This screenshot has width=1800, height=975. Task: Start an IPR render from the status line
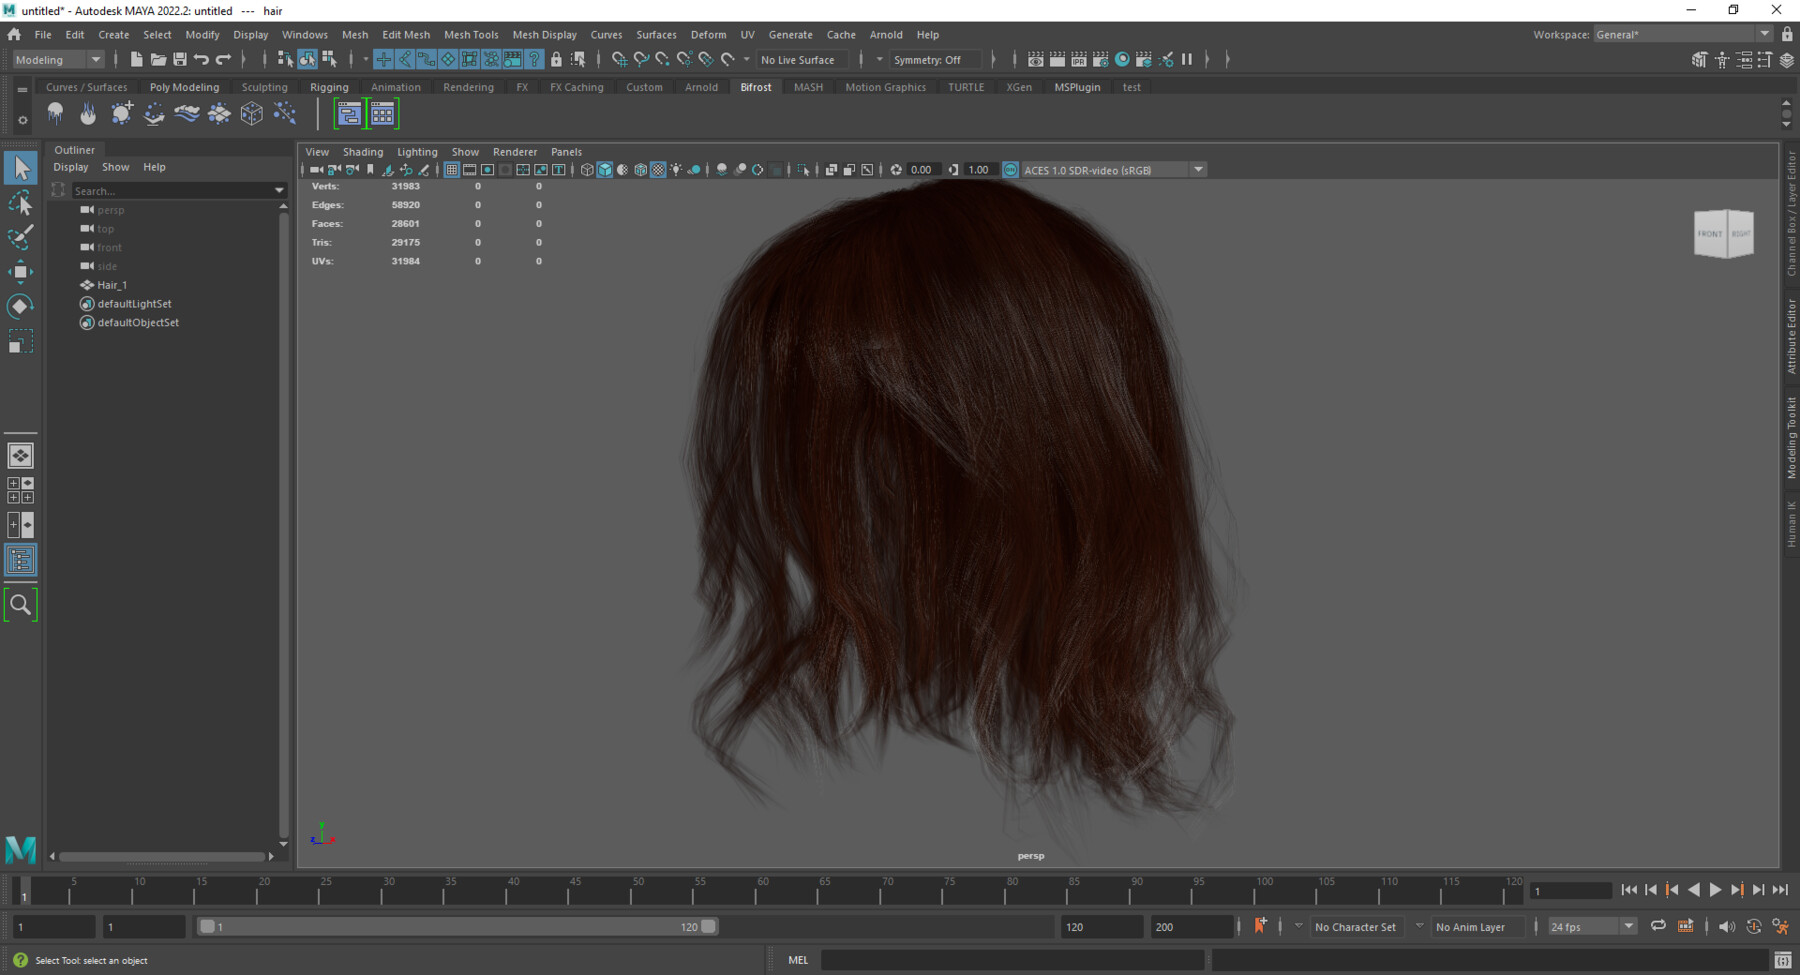pos(1079,60)
